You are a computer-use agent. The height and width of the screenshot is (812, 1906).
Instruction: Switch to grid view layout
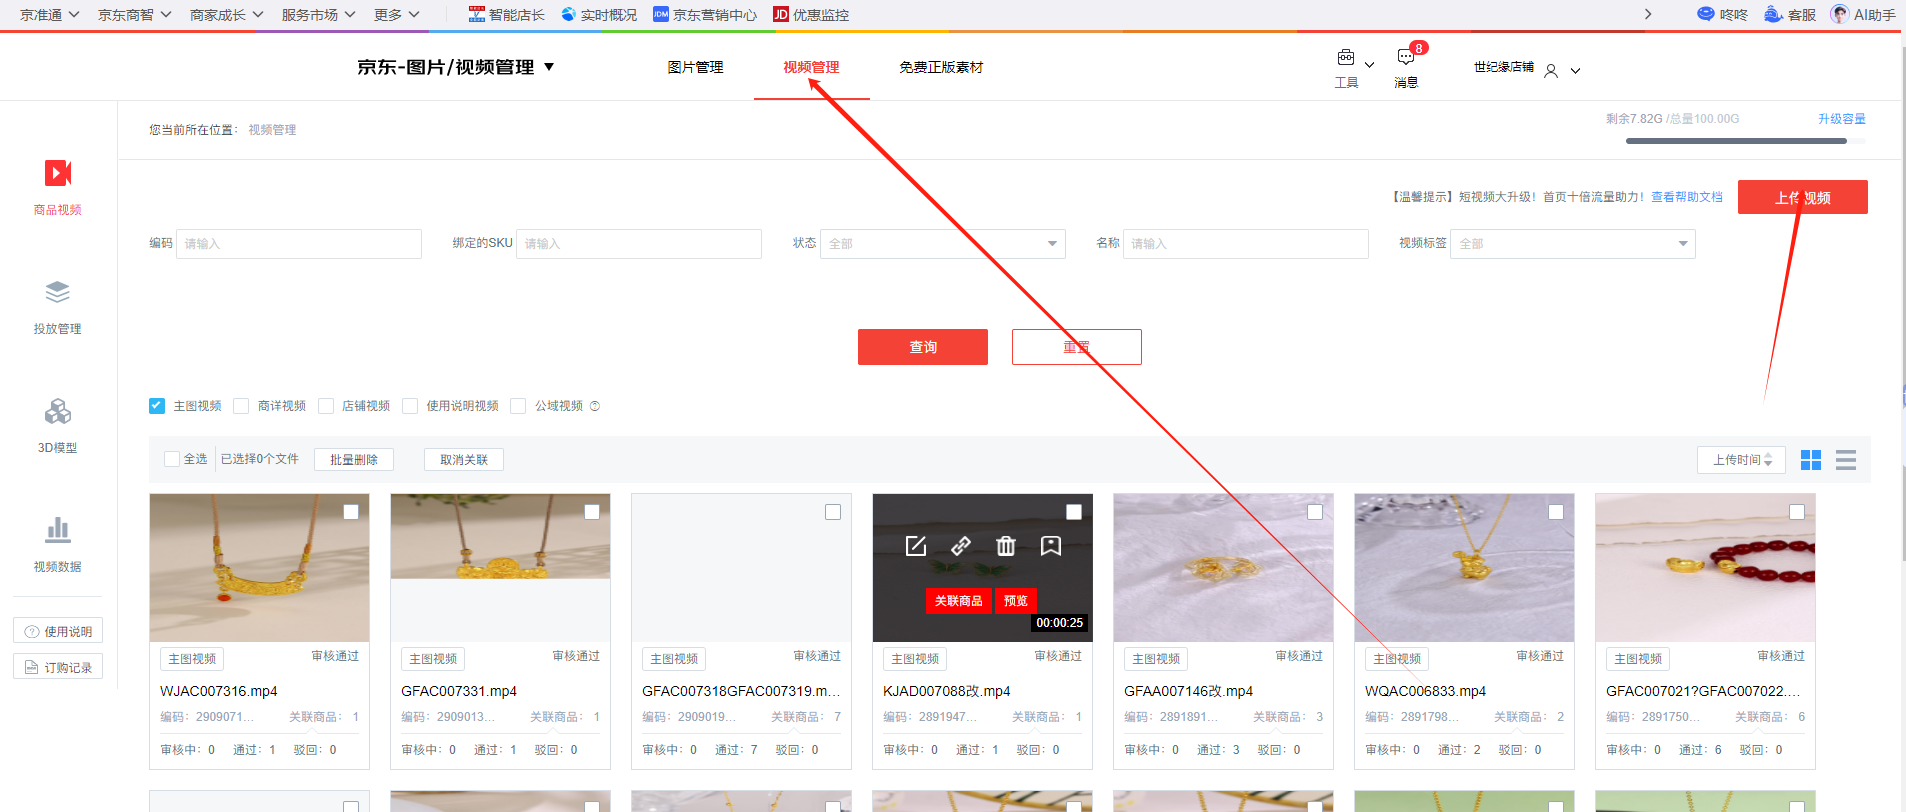1811,460
